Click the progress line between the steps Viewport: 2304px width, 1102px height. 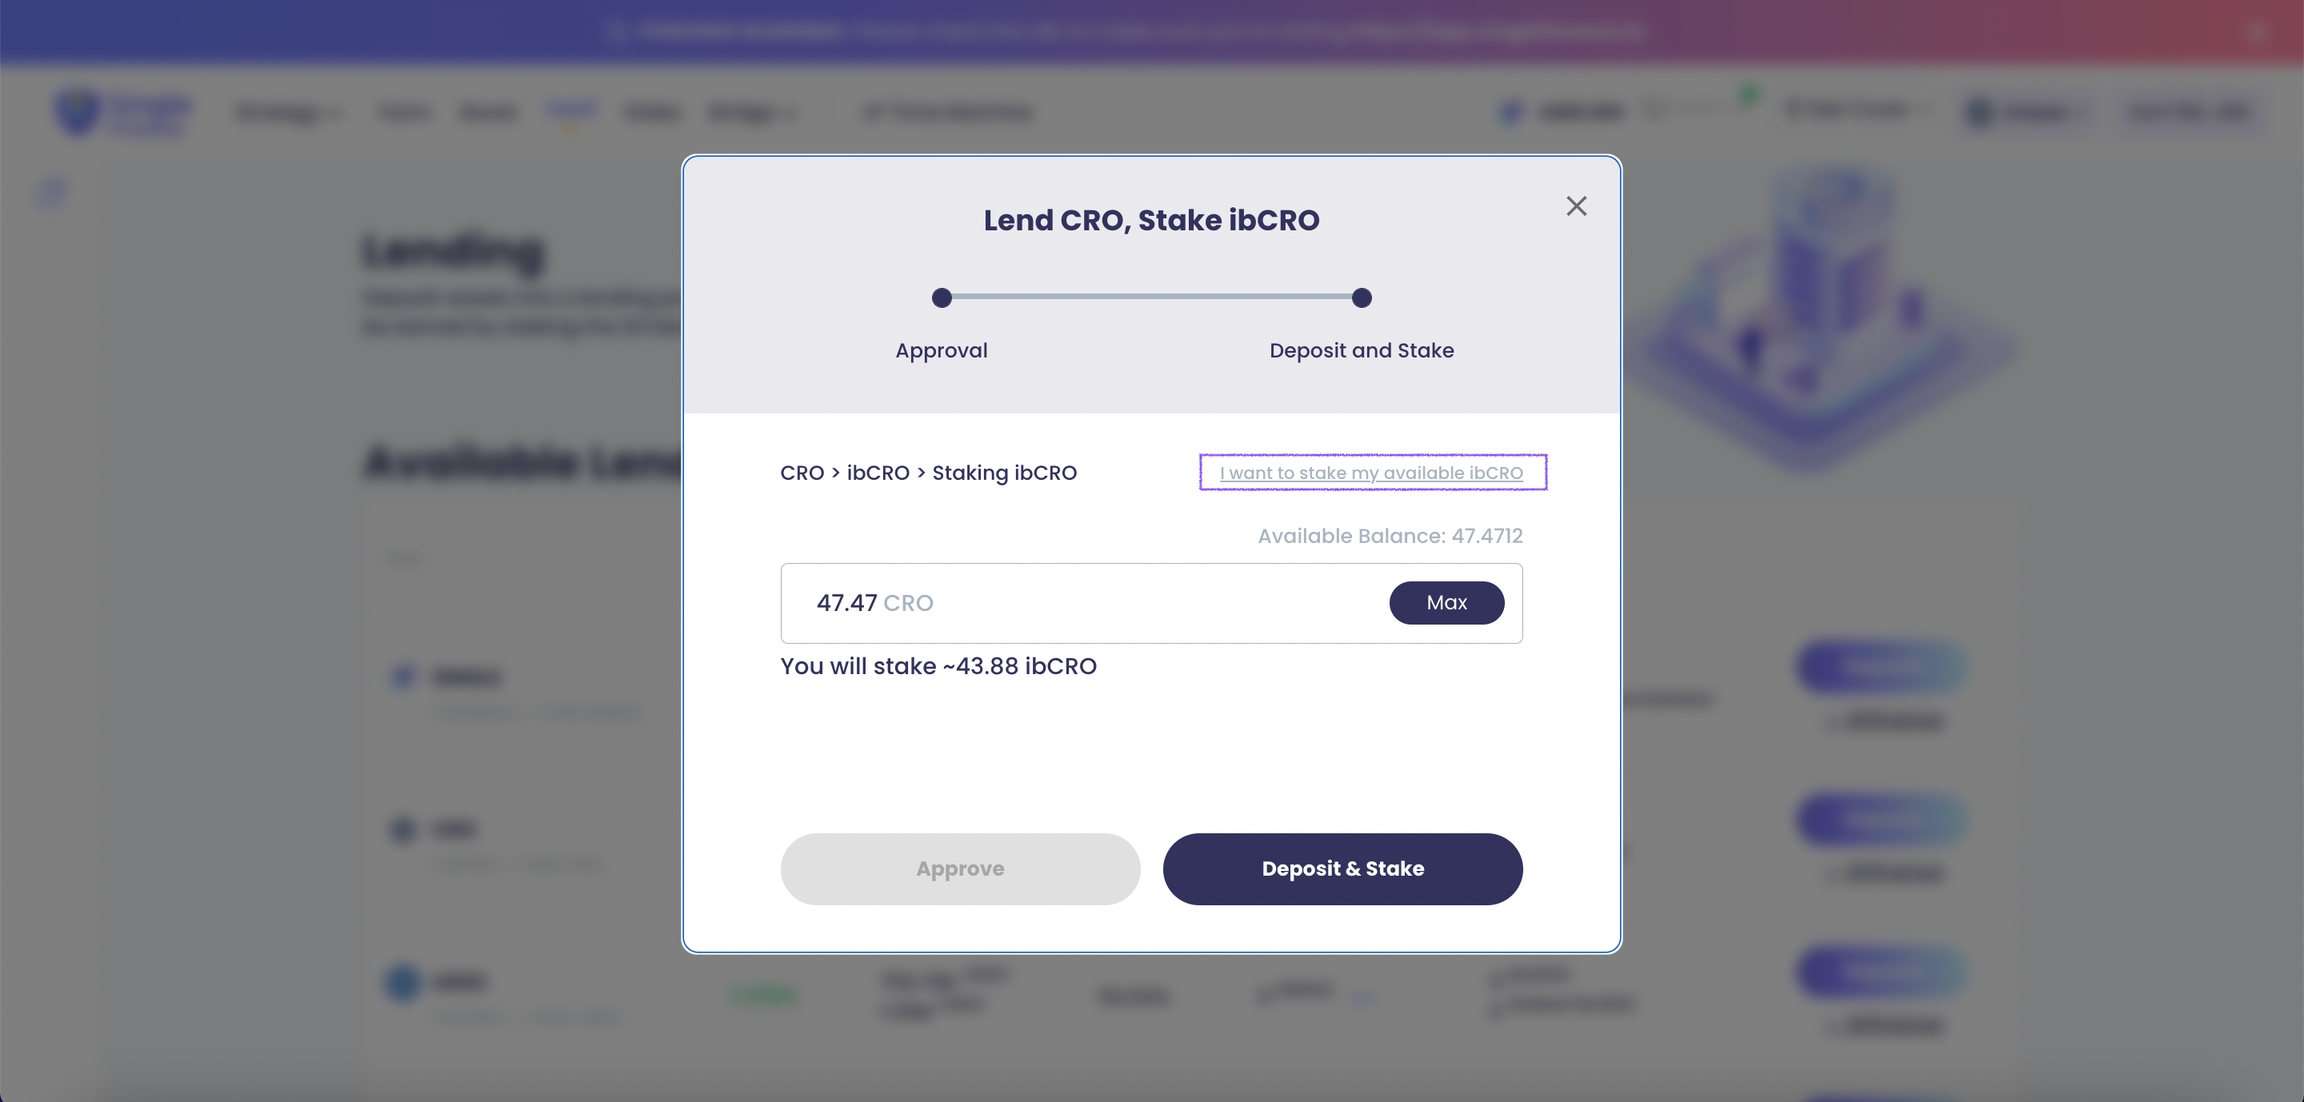(x=1151, y=298)
